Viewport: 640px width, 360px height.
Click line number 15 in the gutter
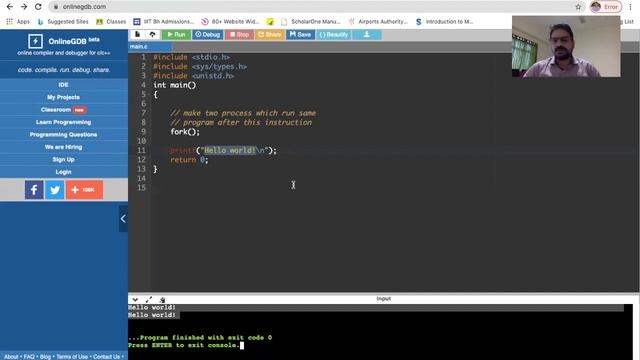(x=141, y=188)
